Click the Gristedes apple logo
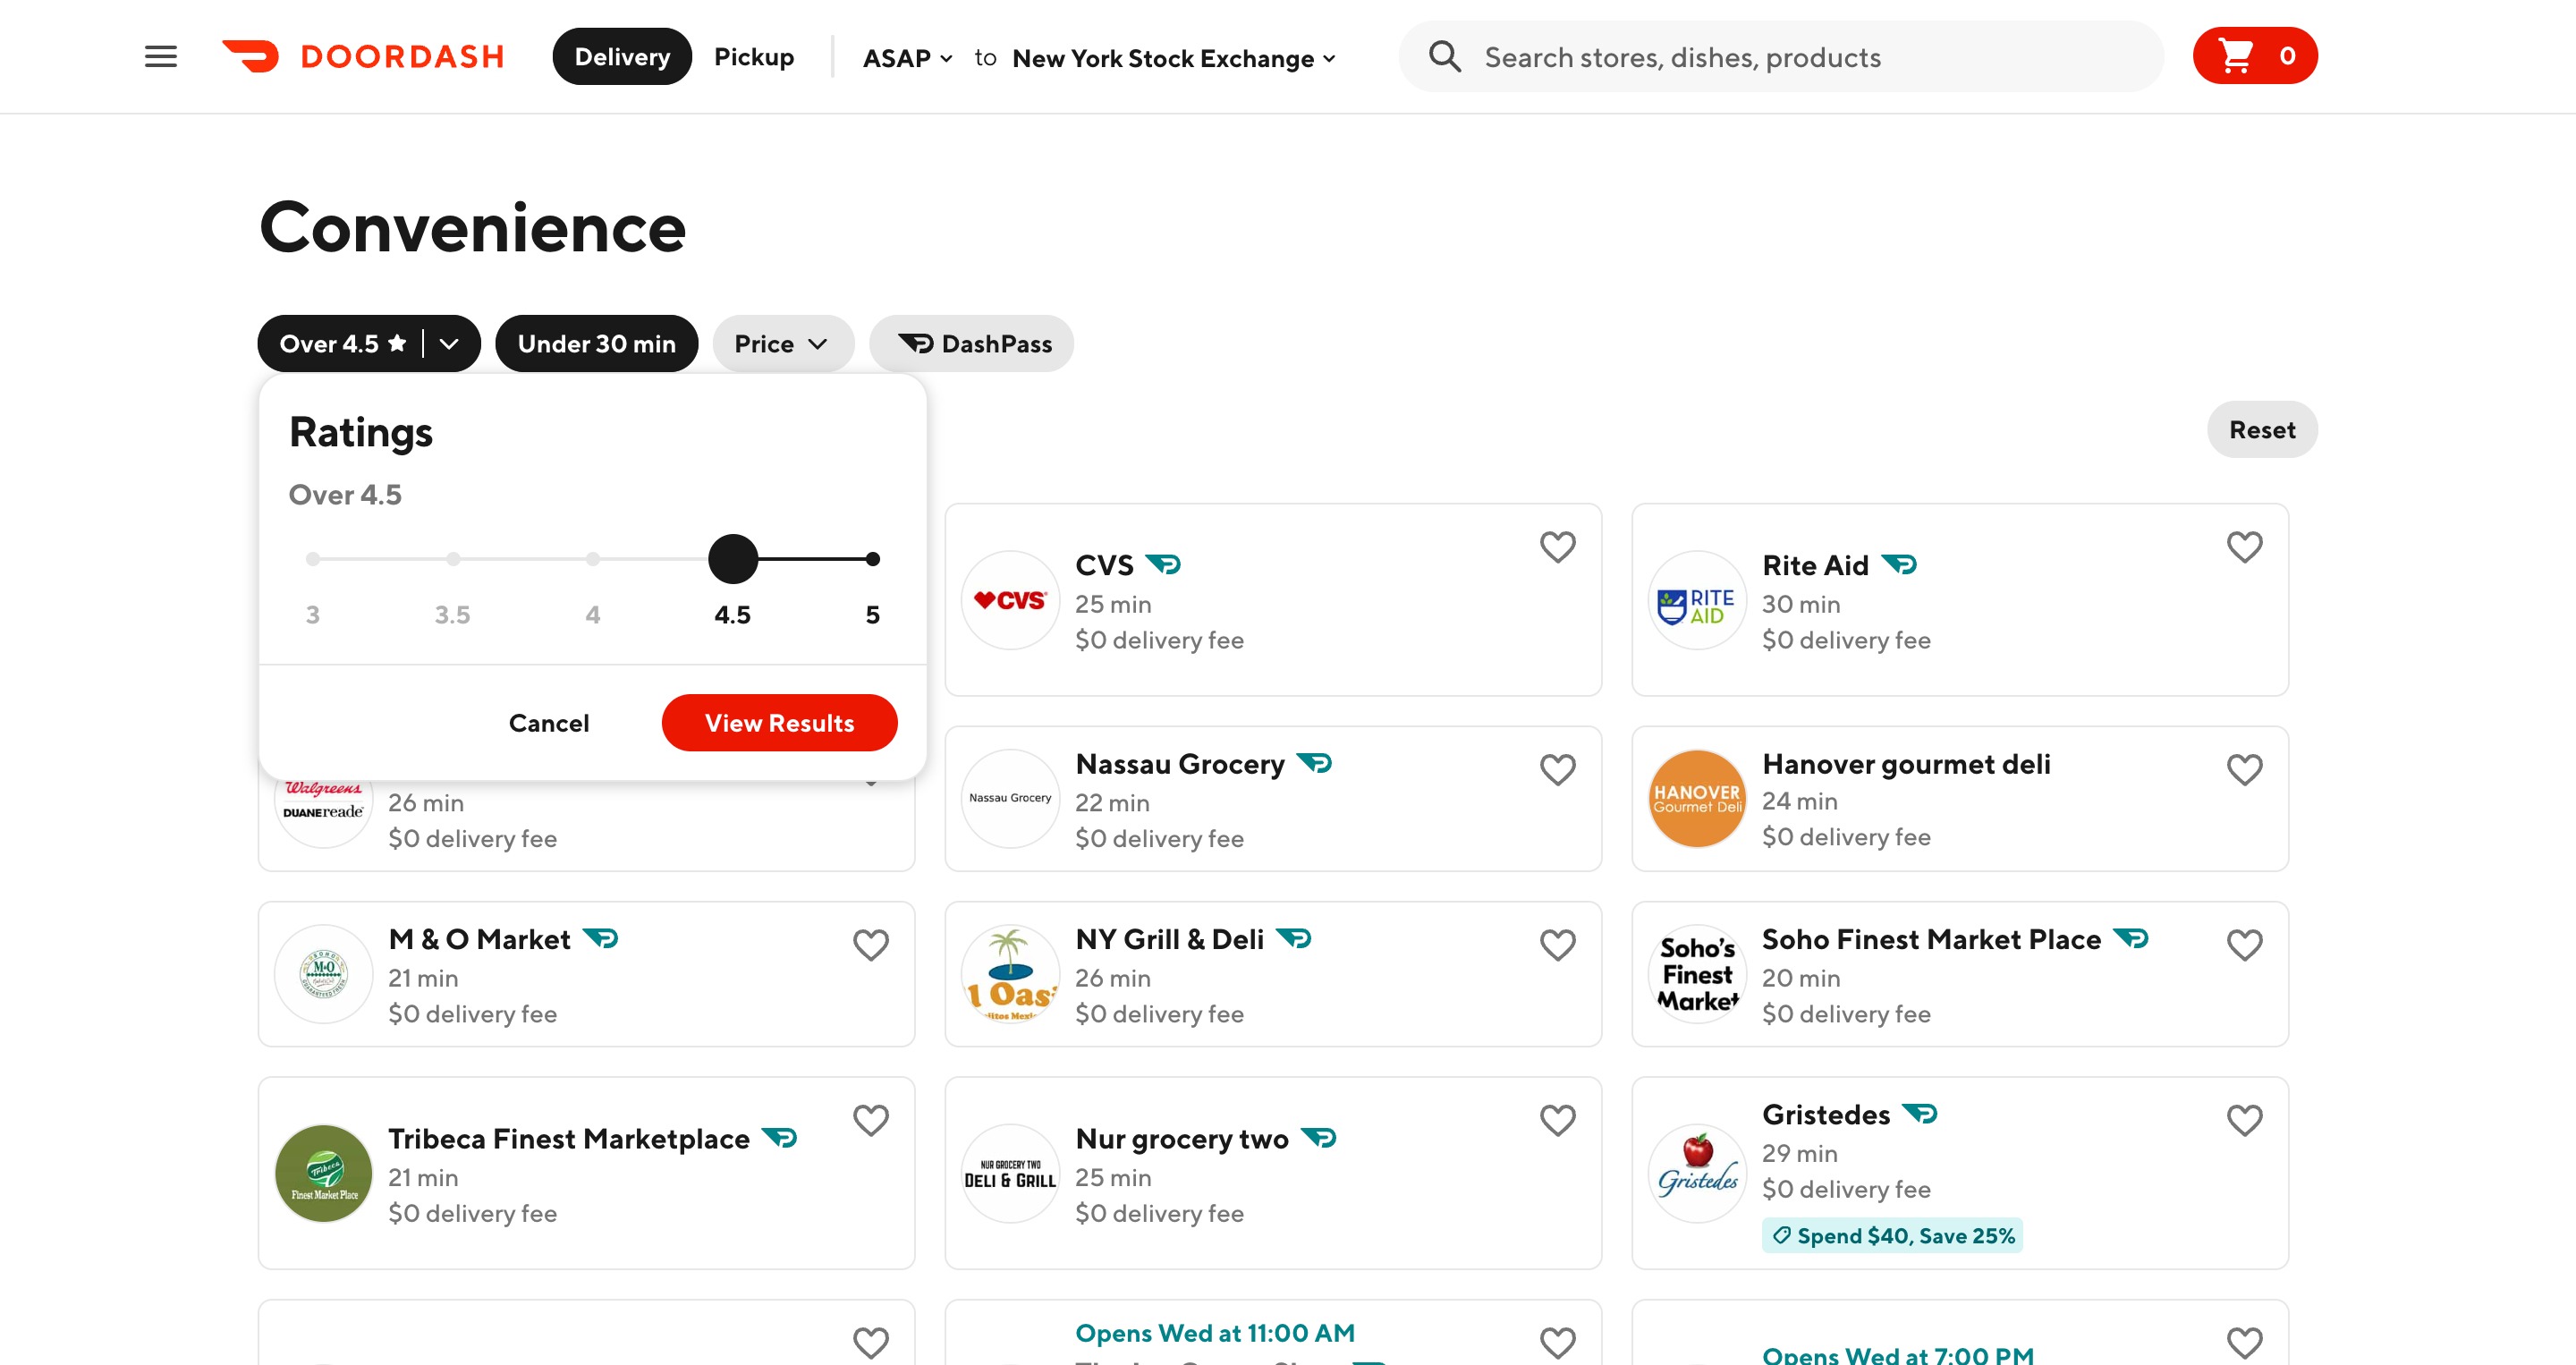The height and width of the screenshot is (1365, 2576). click(1697, 1173)
